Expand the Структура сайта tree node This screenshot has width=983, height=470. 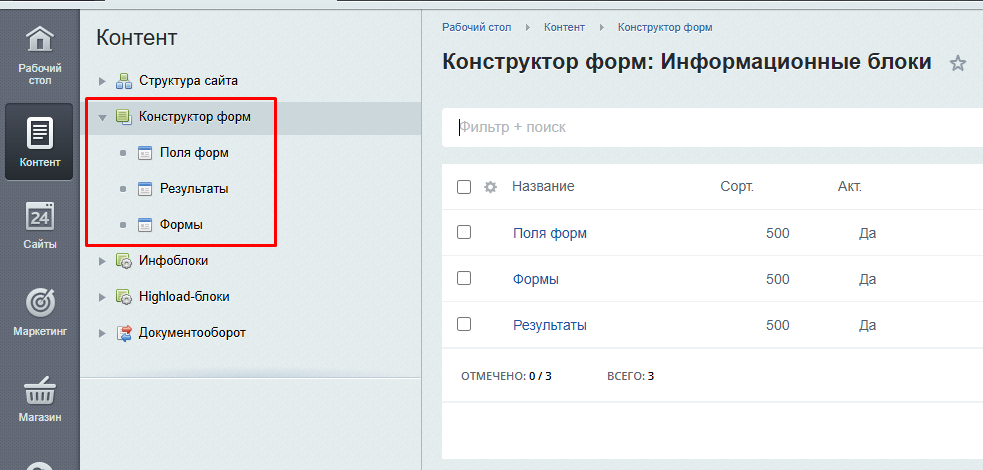pyautogui.click(x=102, y=81)
